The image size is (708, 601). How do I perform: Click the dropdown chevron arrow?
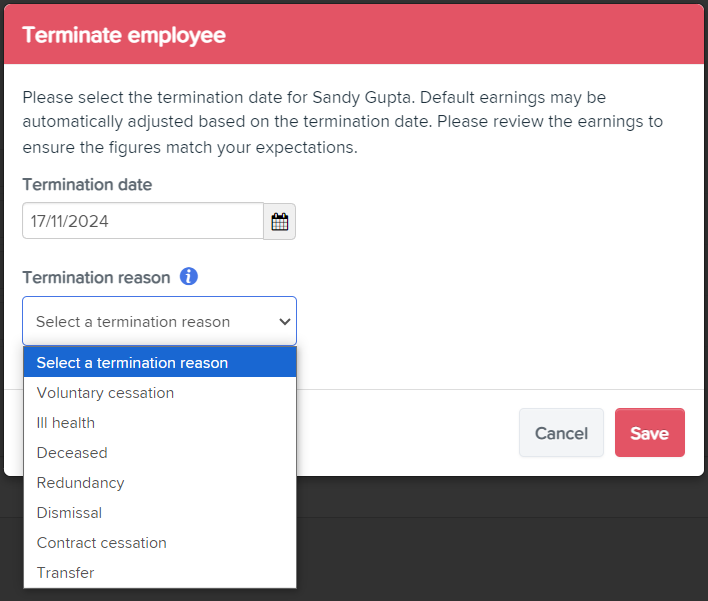pos(284,321)
